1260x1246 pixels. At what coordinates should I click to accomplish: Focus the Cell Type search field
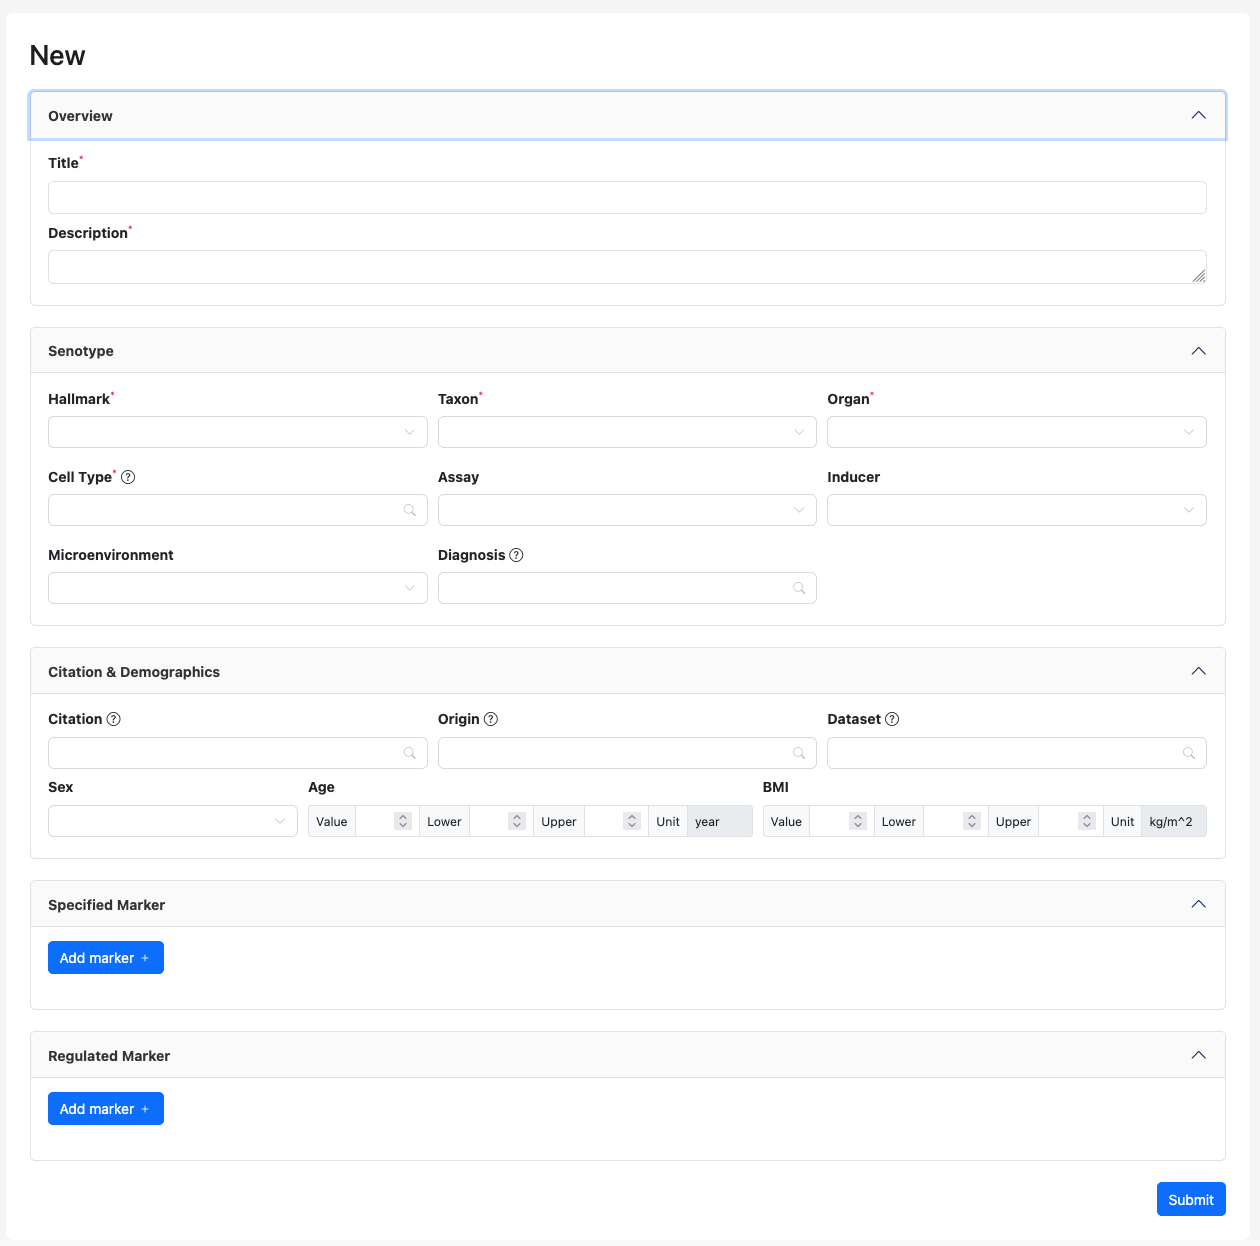coord(238,510)
